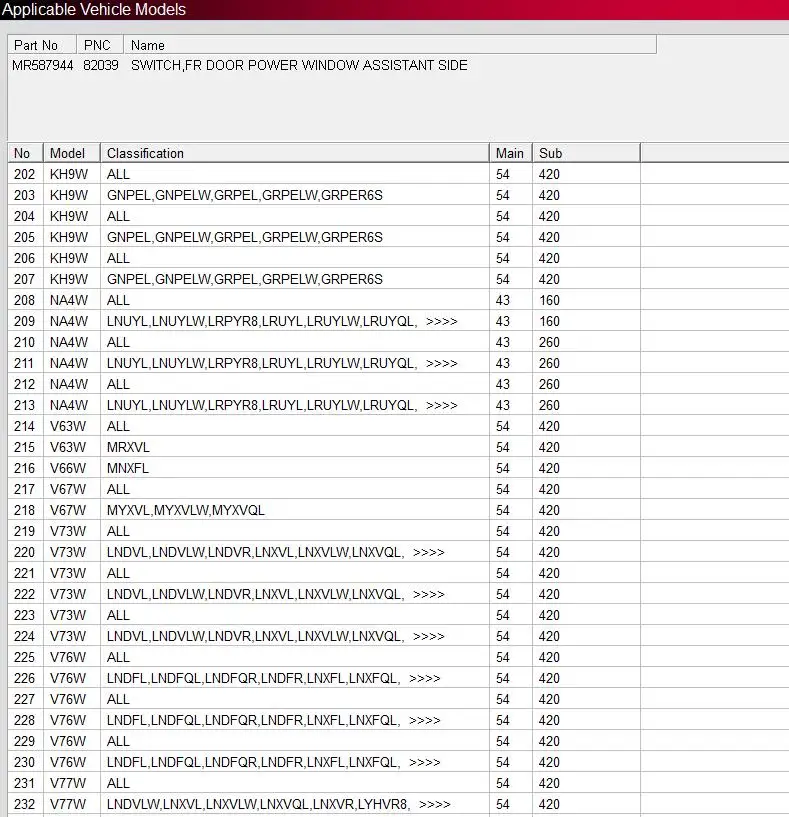789x817 pixels.
Task: Expand >>>> in row 211 classification
Action: [441, 363]
